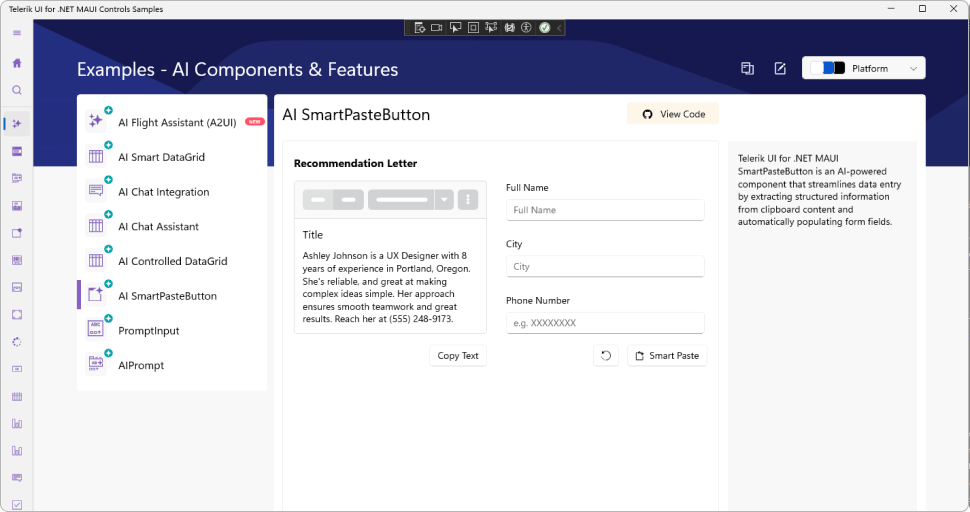Toggle Track Focused Element debug icon
The image size is (970, 512).
click(491, 28)
